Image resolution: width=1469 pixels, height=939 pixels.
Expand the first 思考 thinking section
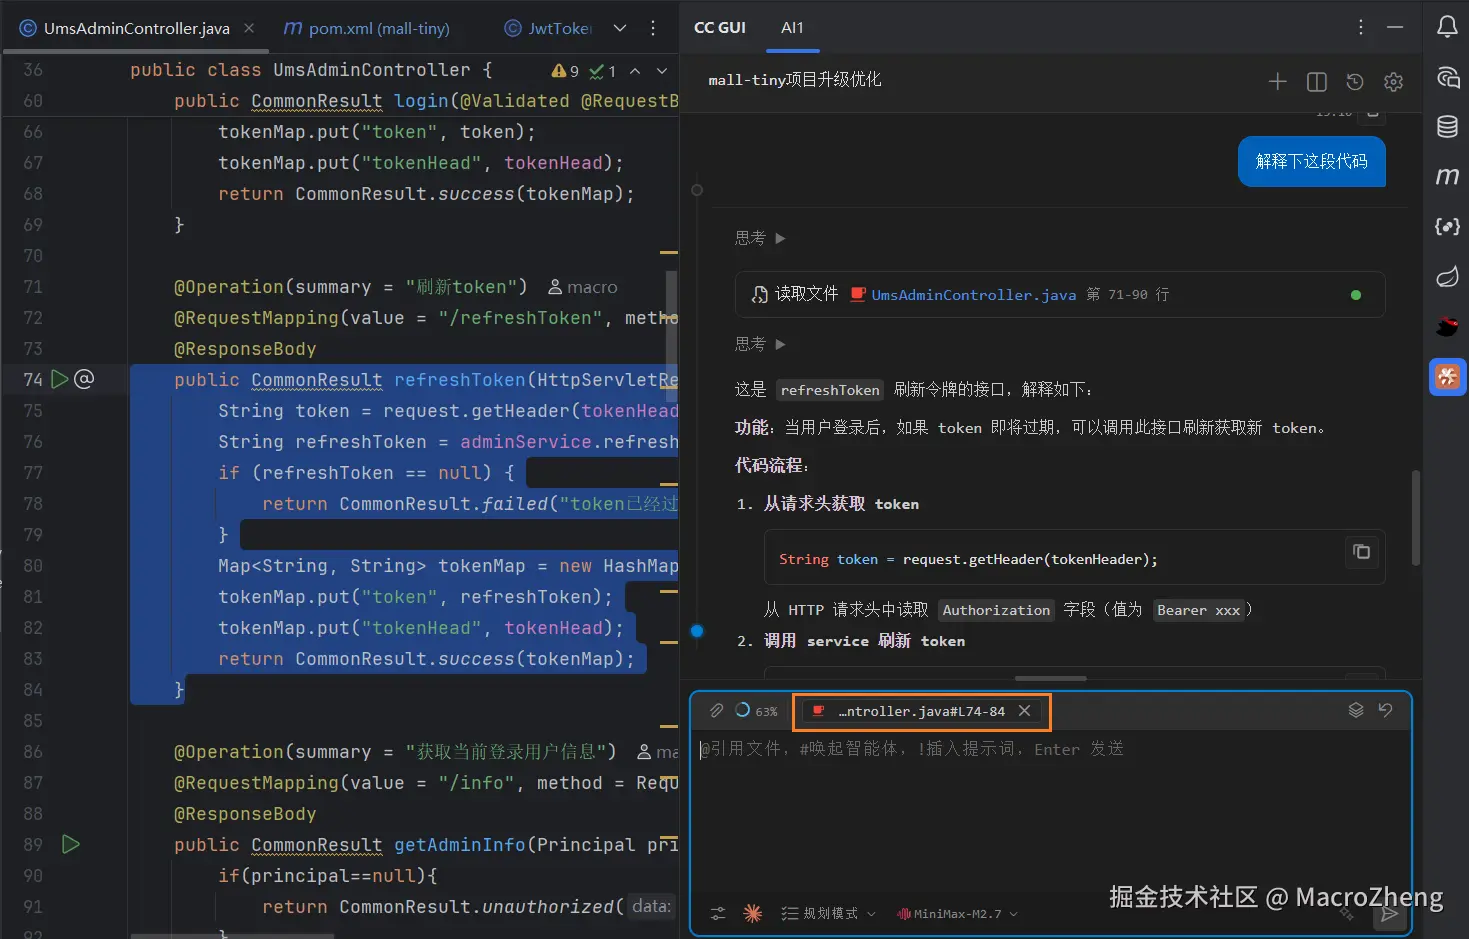click(760, 238)
